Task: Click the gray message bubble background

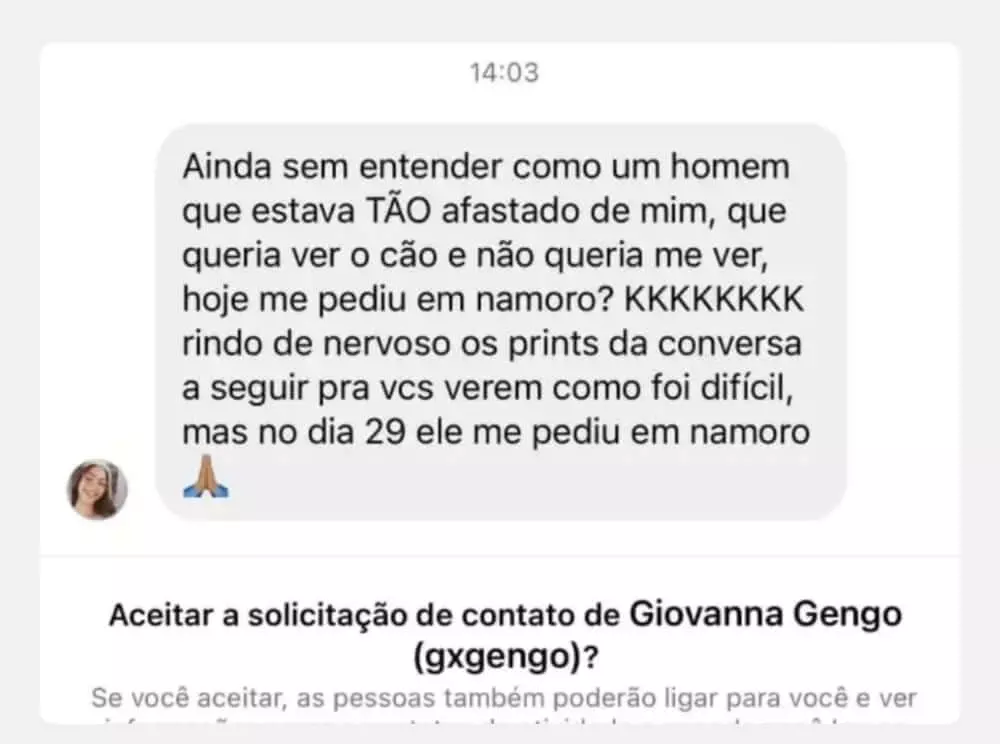Action: 501,322
